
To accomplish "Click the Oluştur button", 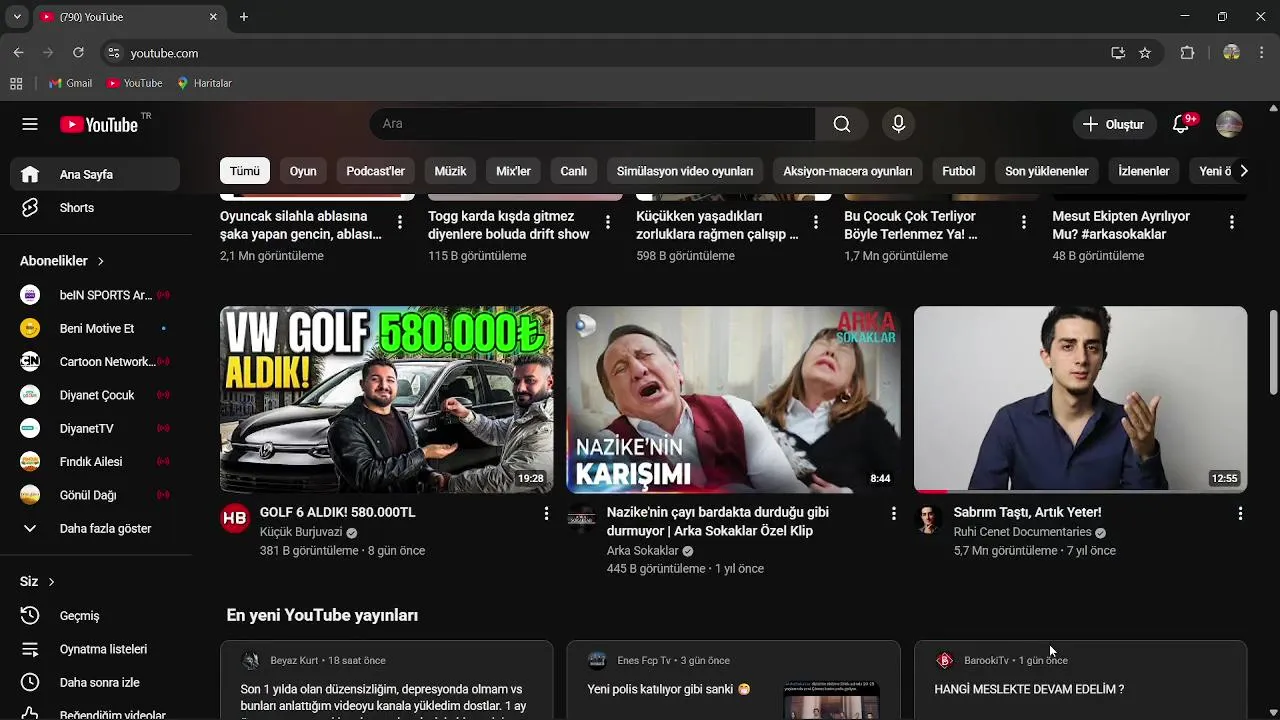I will point(1114,124).
